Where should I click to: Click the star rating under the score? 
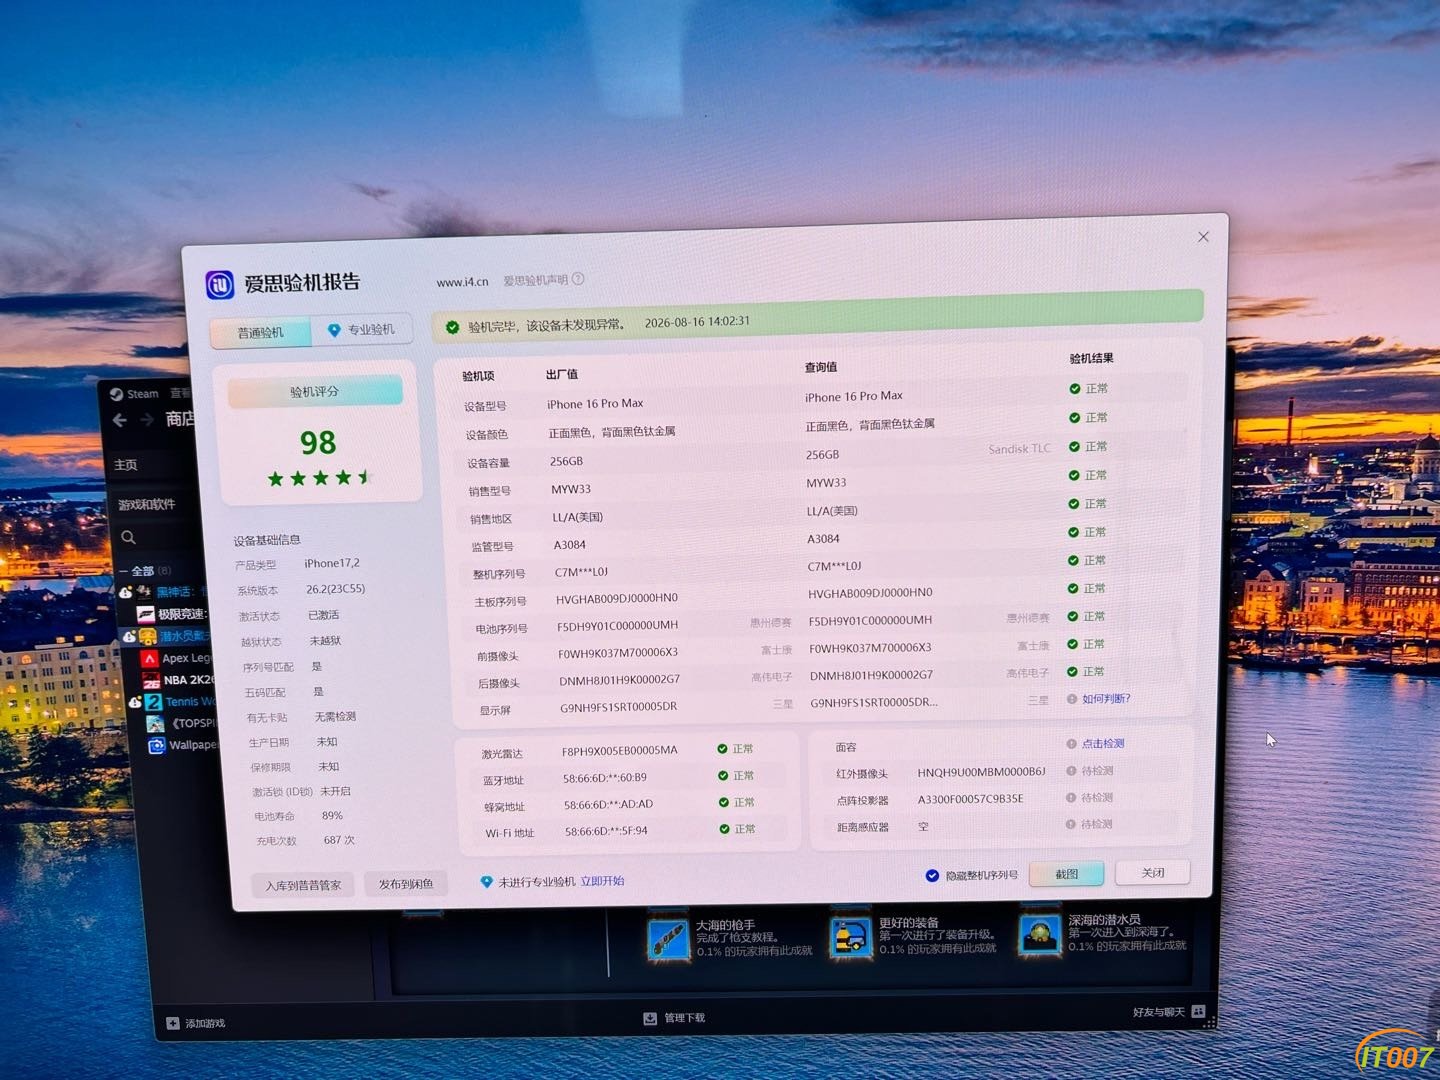coord(320,478)
